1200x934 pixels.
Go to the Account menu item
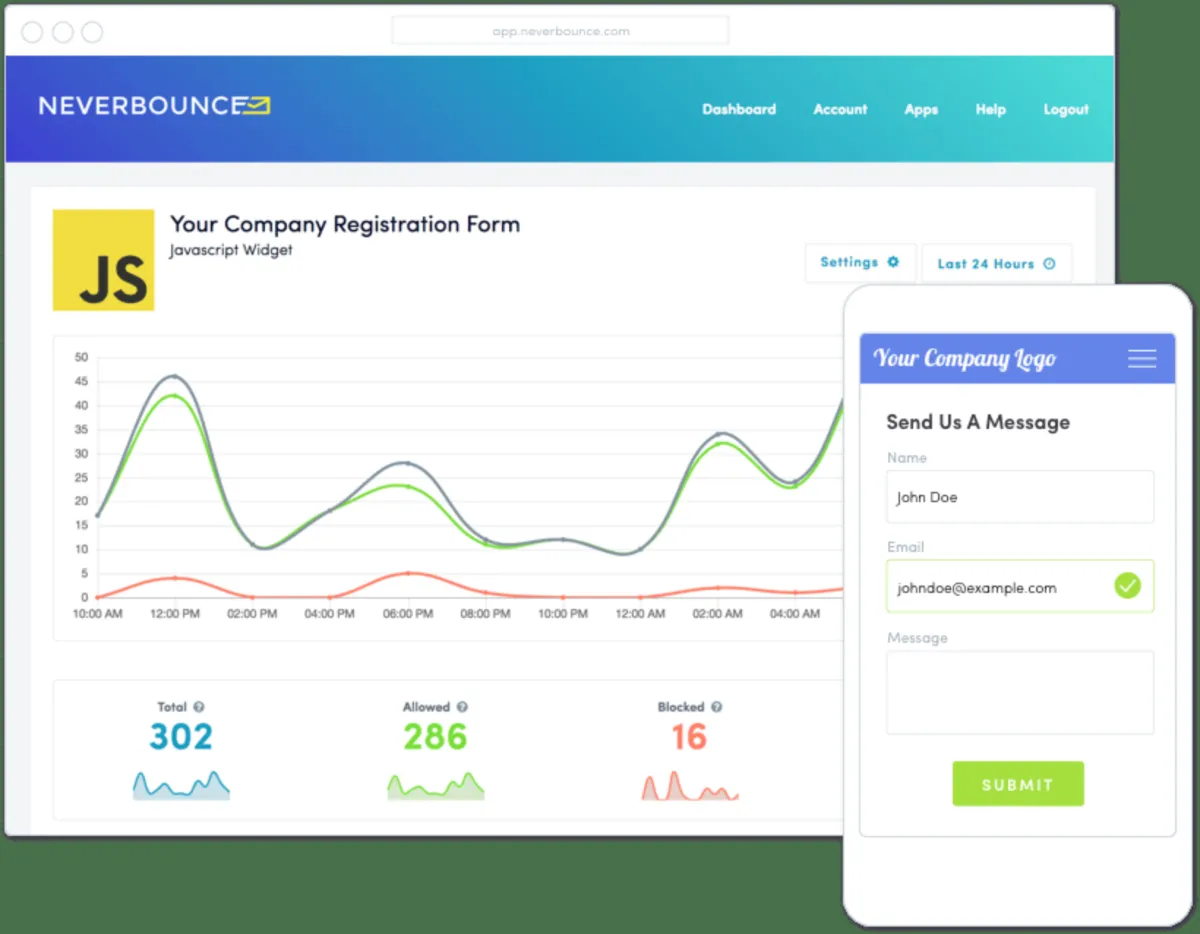[840, 109]
